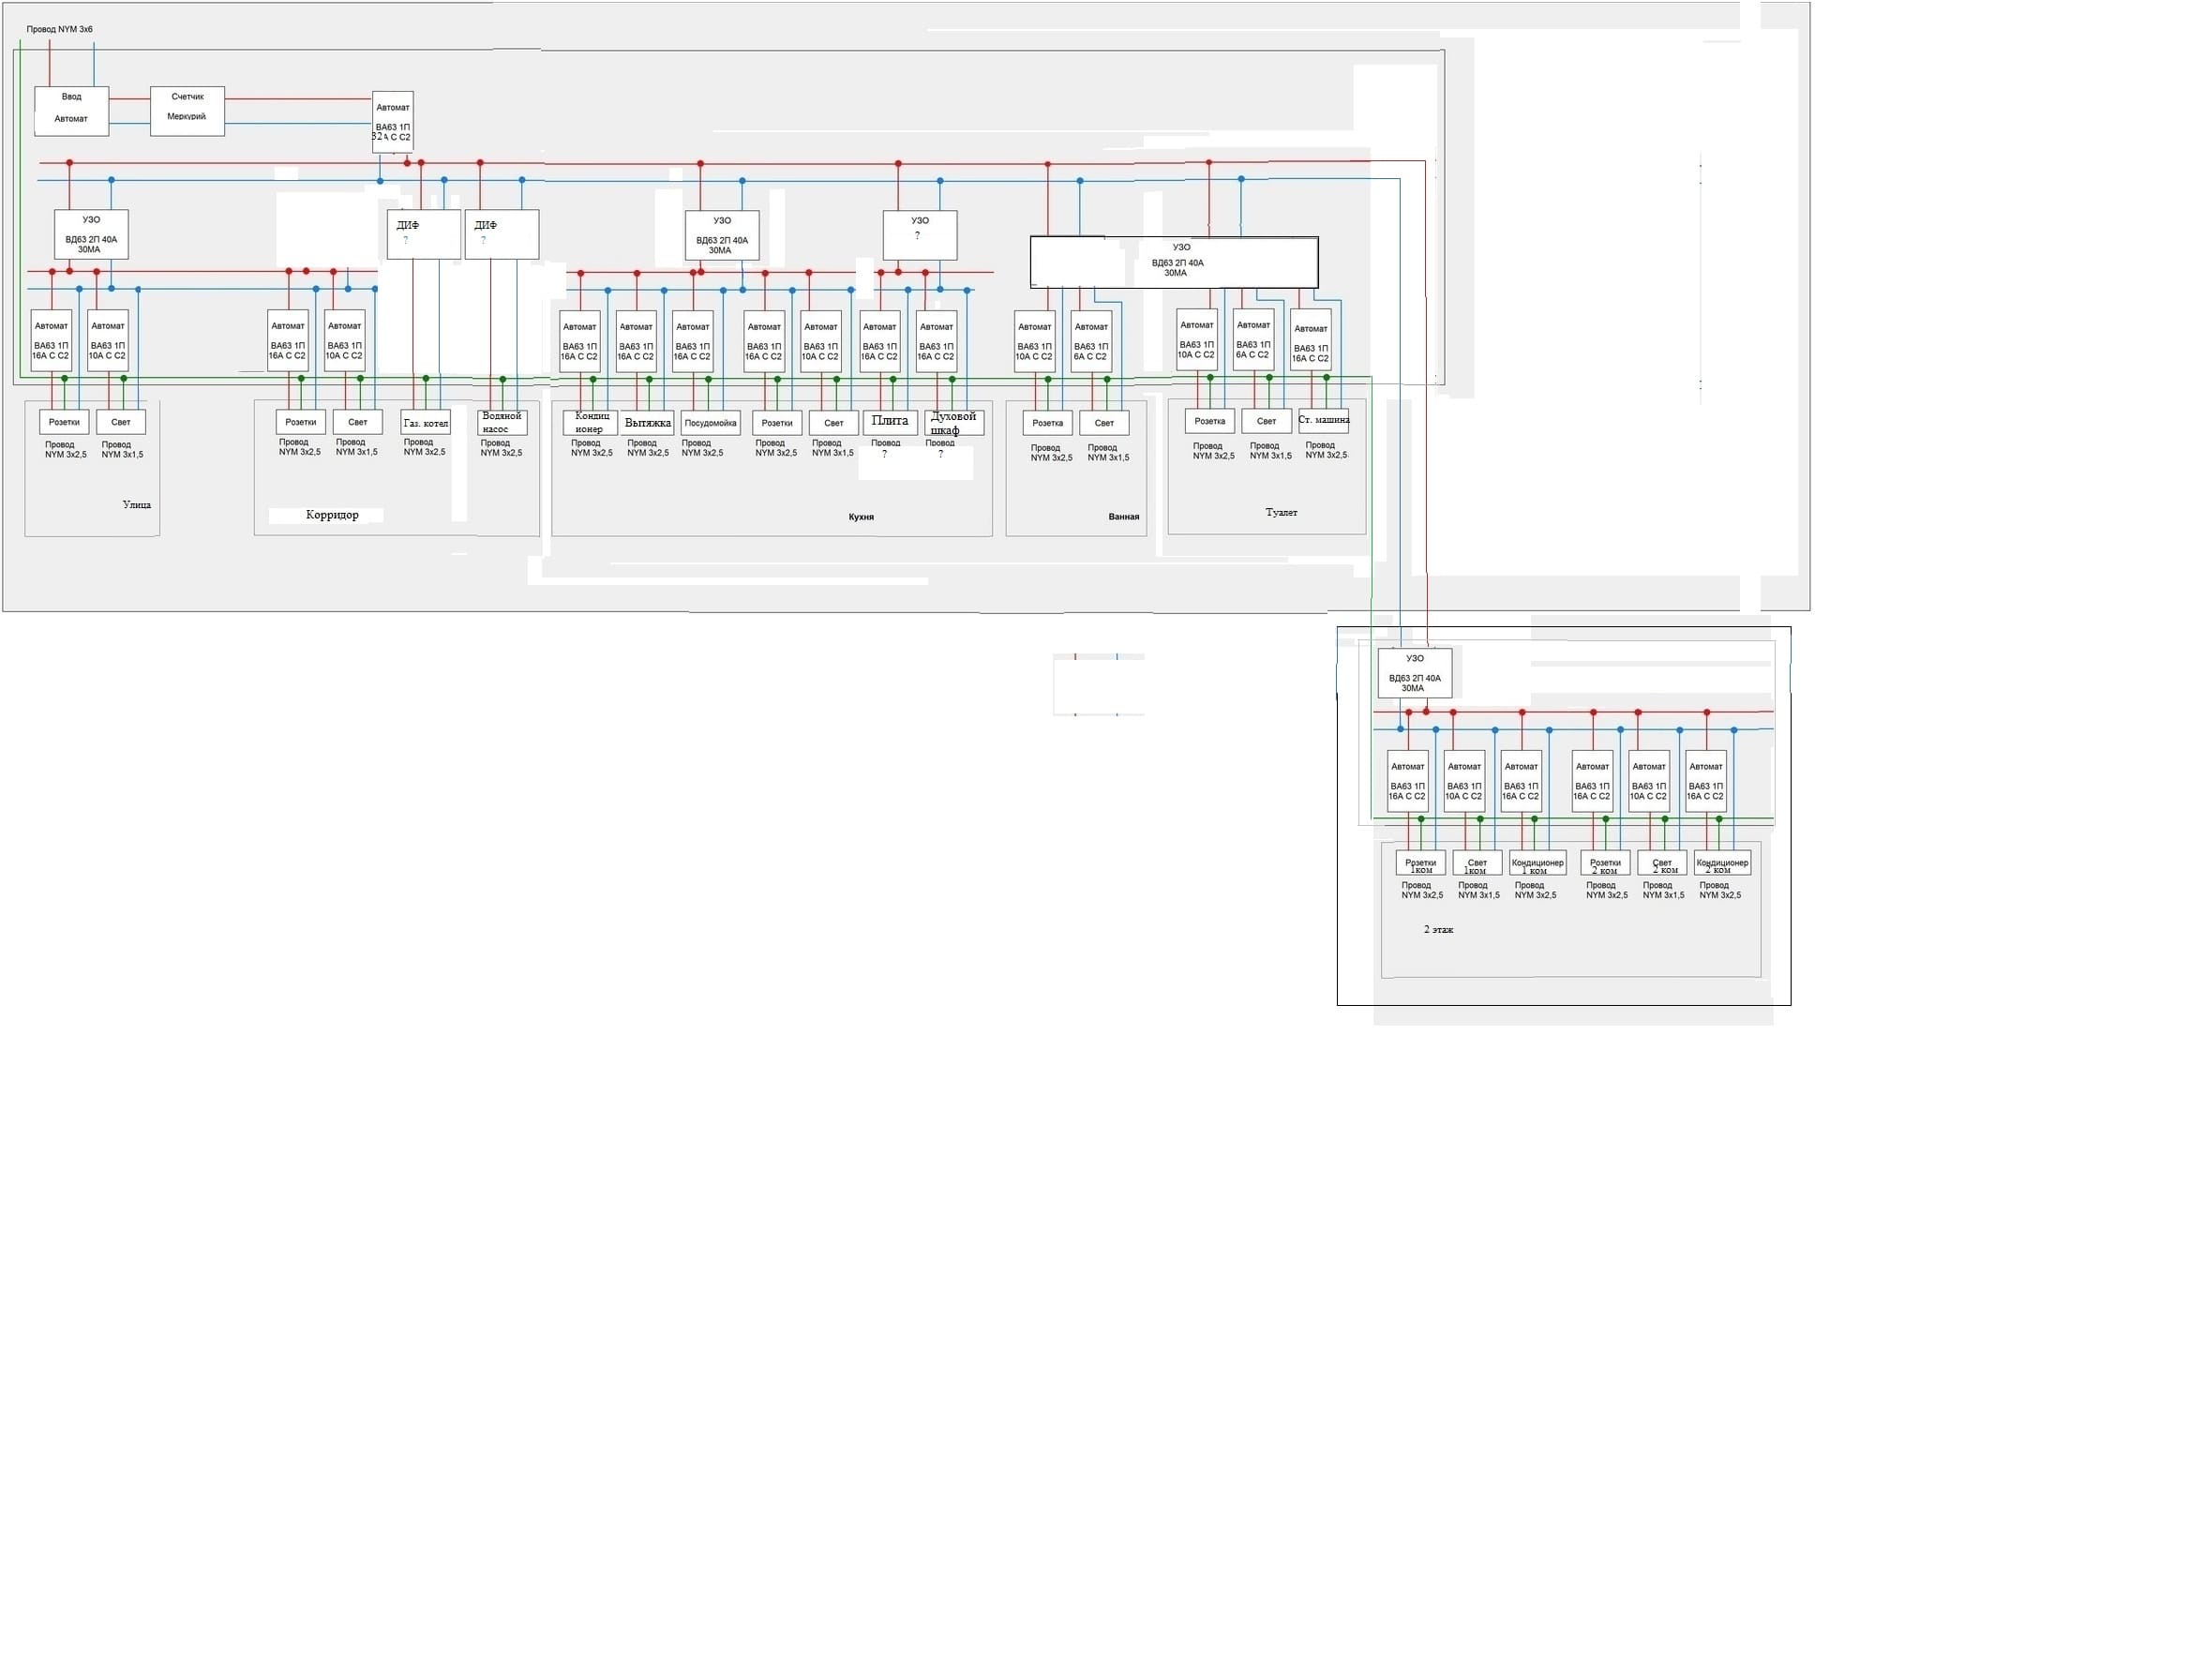This screenshot has width=2205, height=1680.
Task: Click the 32A Автомат ВА63 box
Action: coord(392,122)
